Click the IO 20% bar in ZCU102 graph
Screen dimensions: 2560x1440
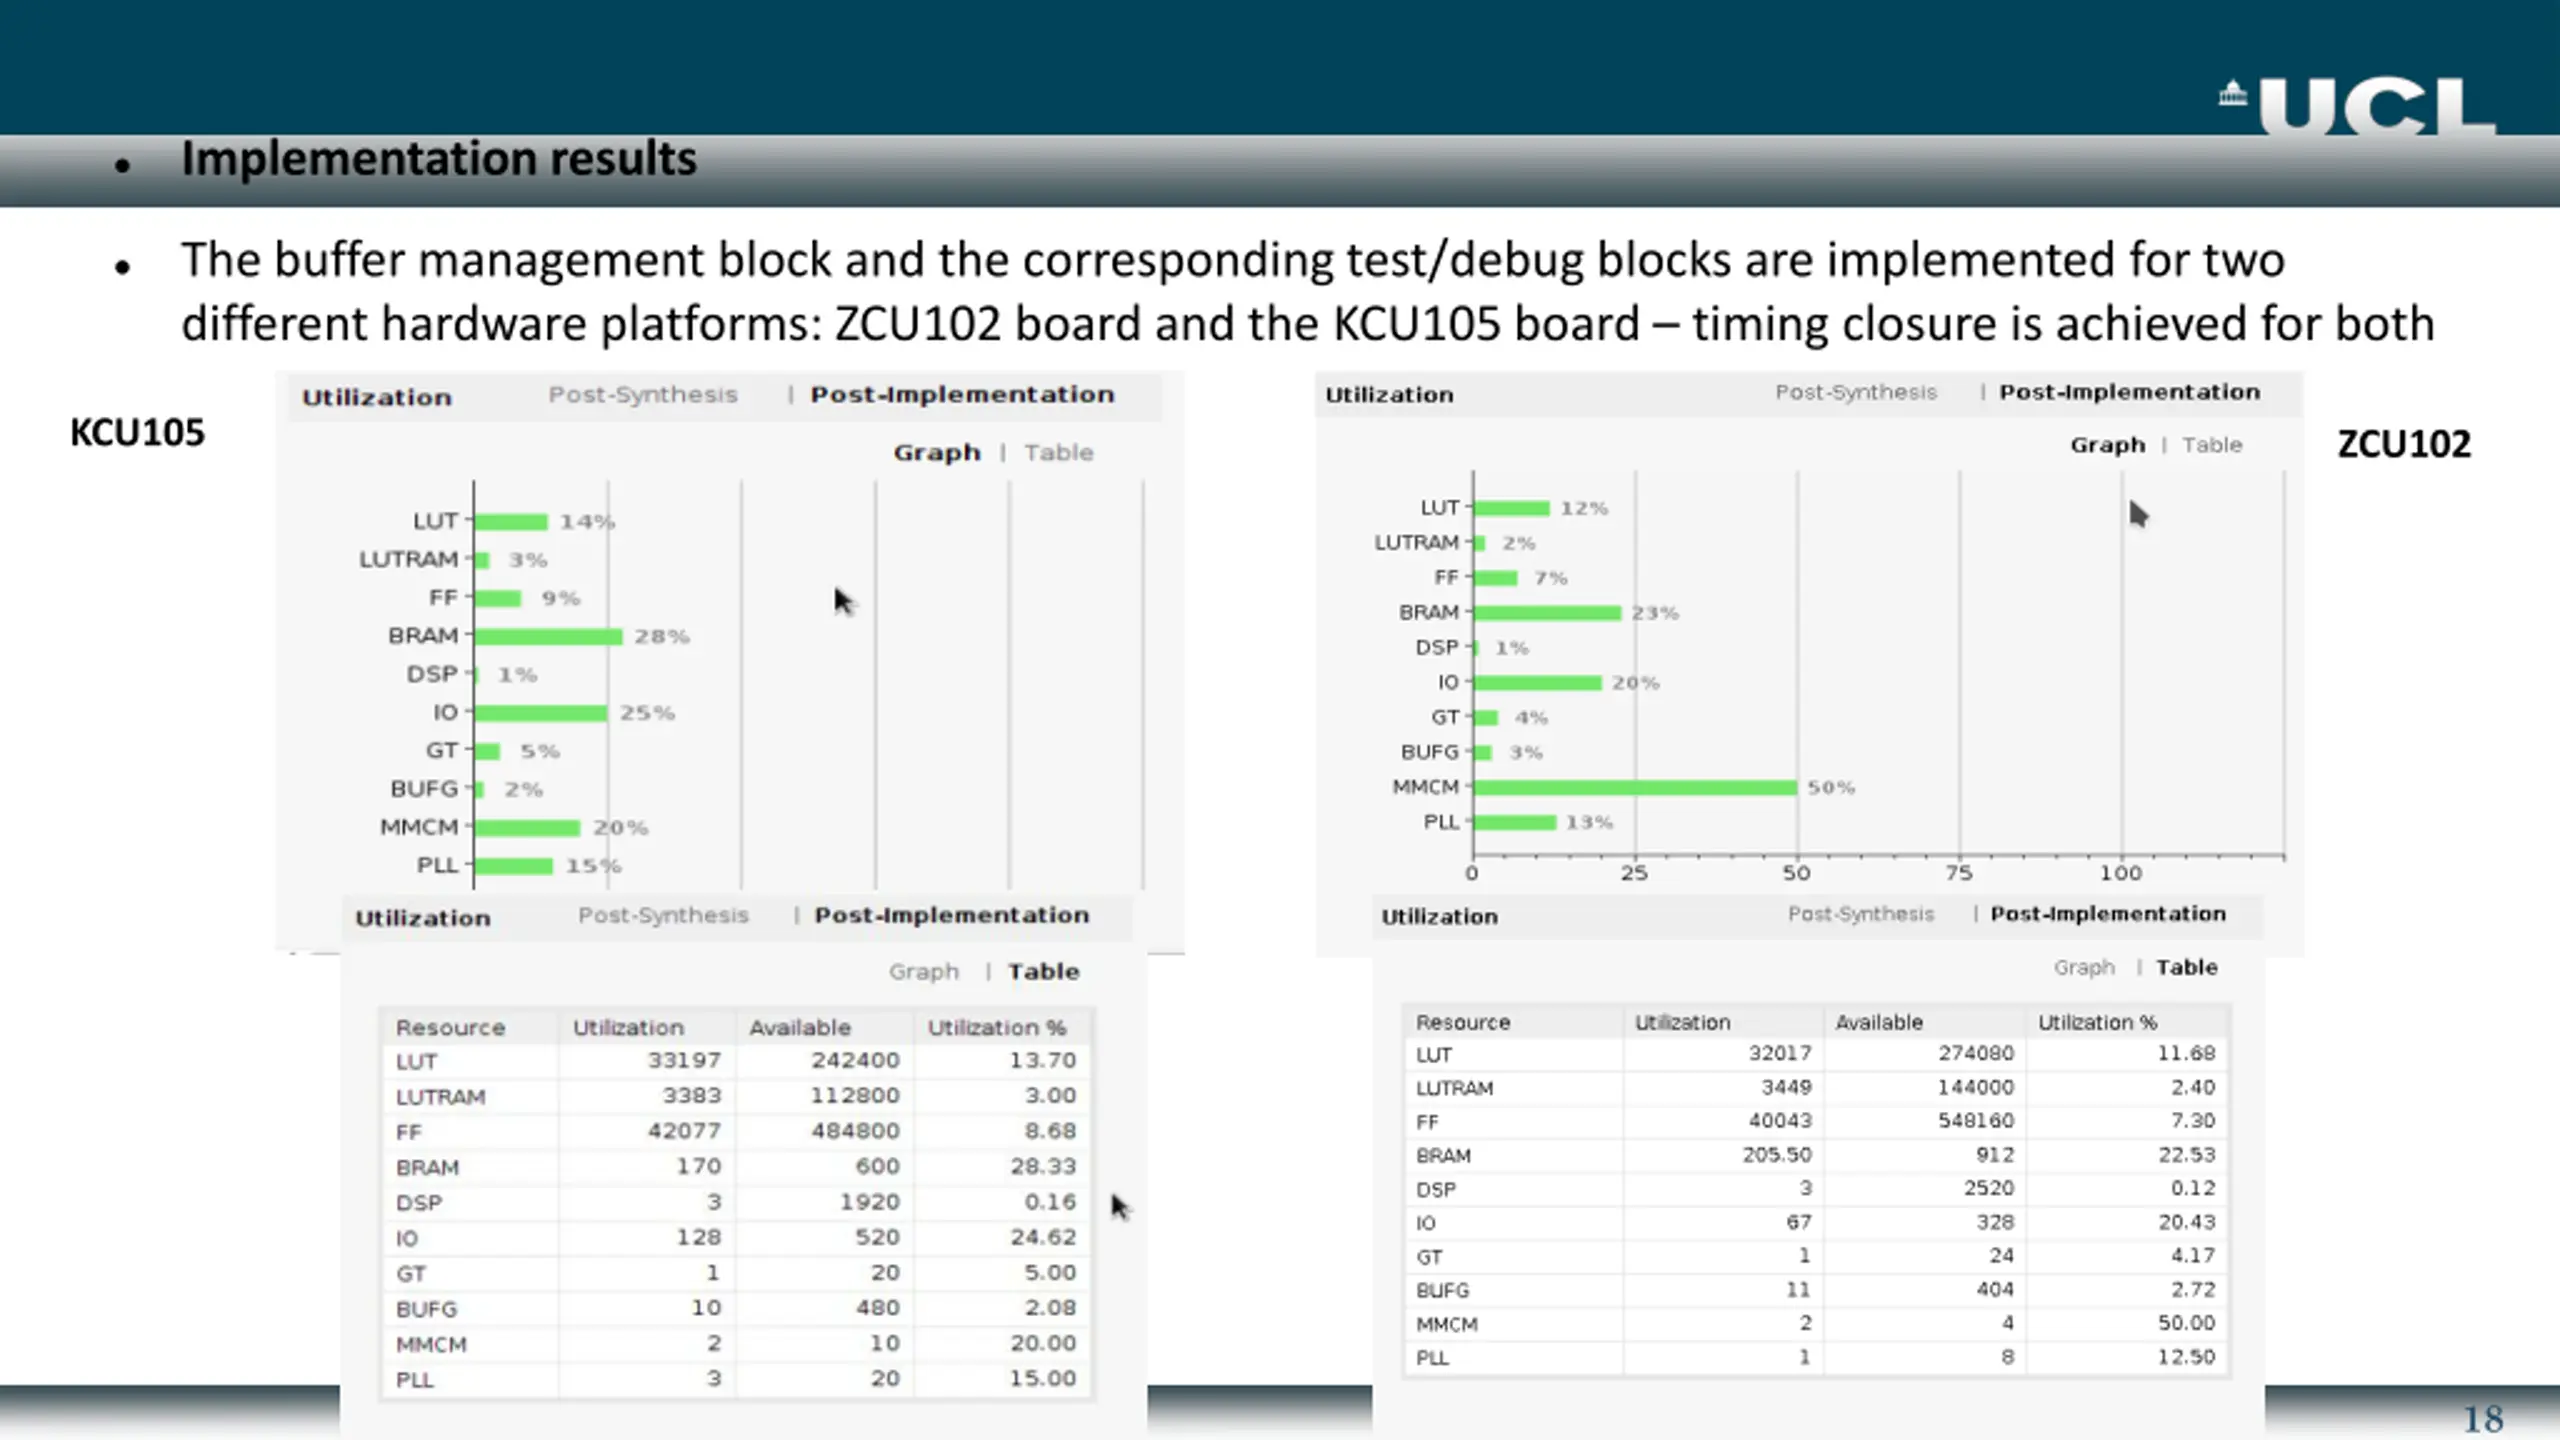coord(1538,683)
